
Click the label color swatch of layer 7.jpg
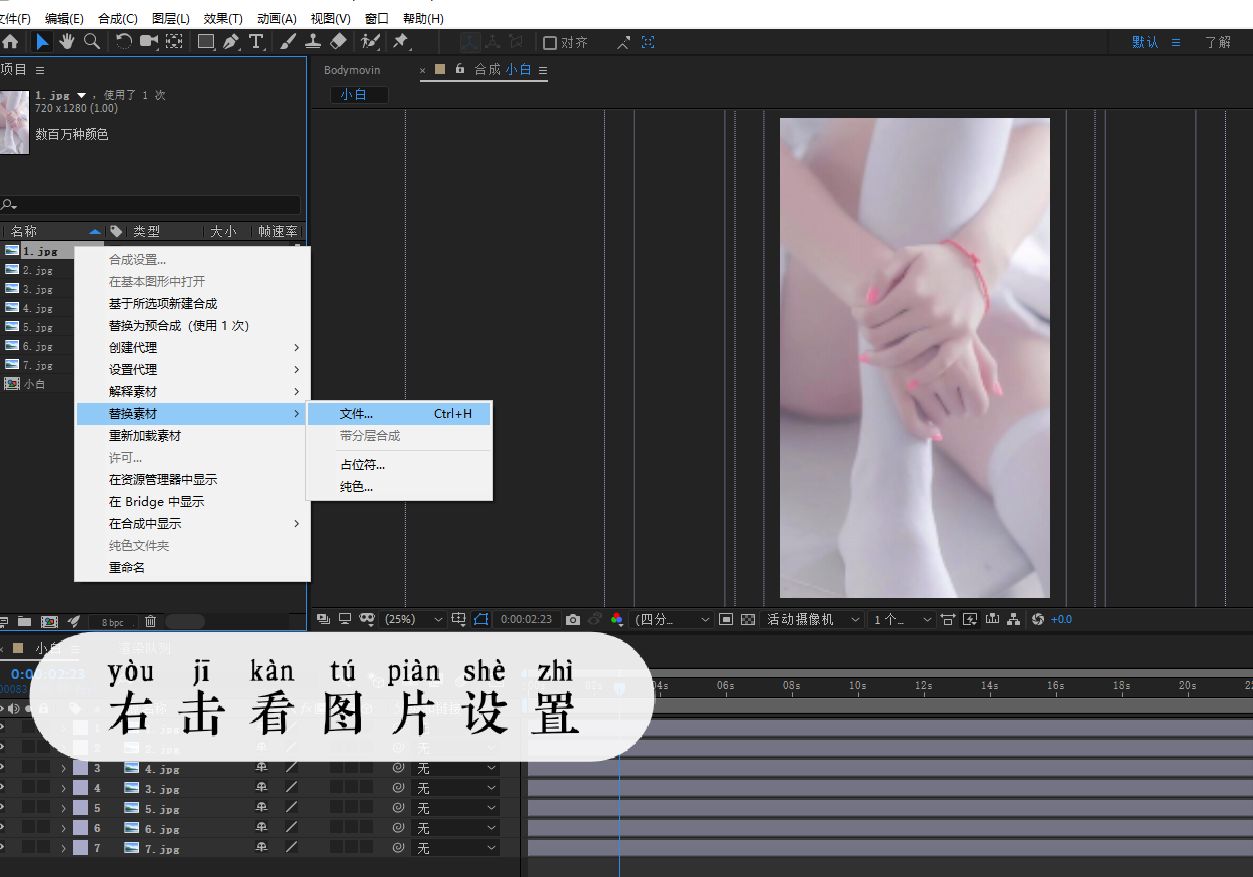(x=80, y=848)
